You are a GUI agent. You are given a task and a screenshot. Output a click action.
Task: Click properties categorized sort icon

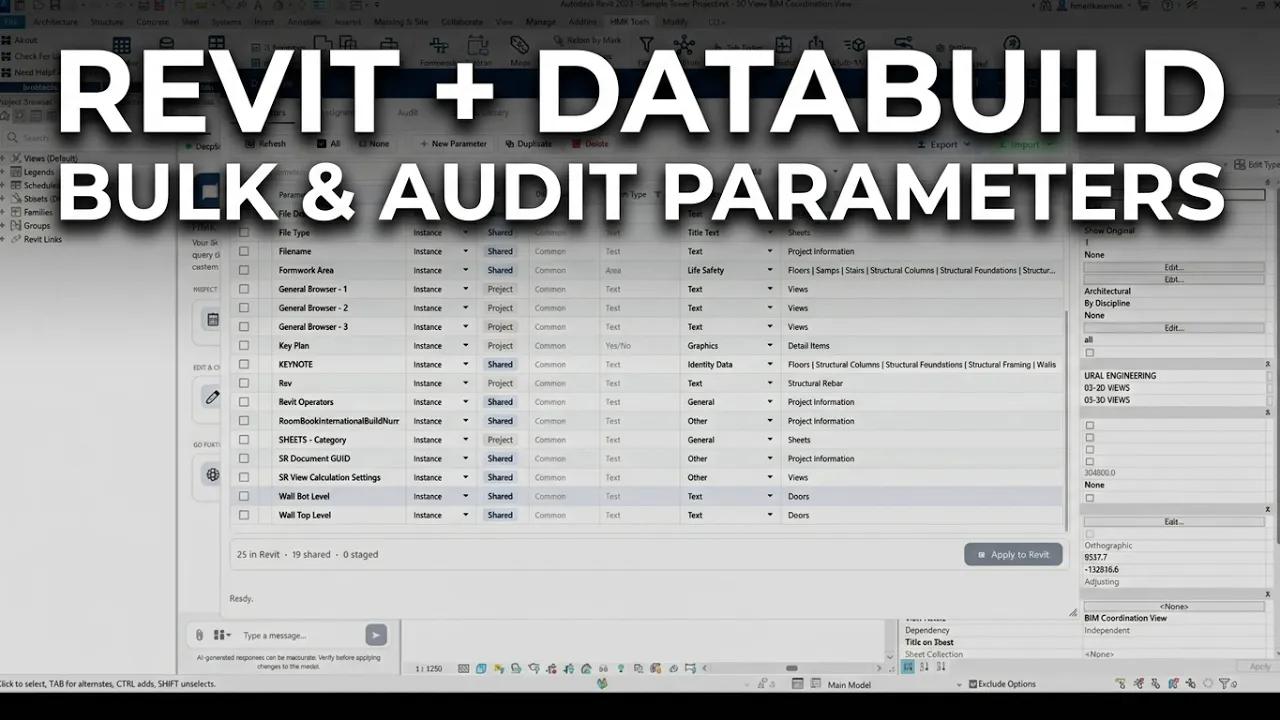(x=909, y=666)
